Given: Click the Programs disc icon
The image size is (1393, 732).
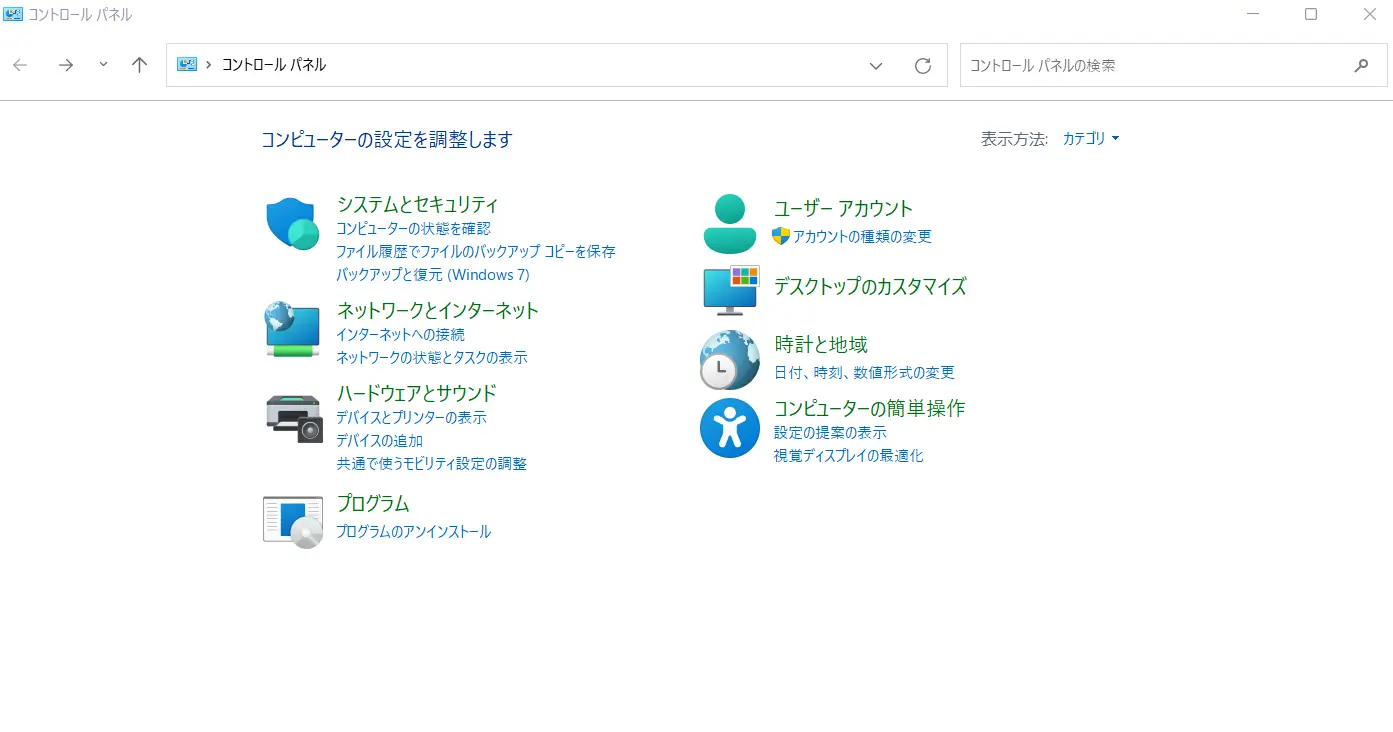Looking at the screenshot, I should click(x=293, y=521).
